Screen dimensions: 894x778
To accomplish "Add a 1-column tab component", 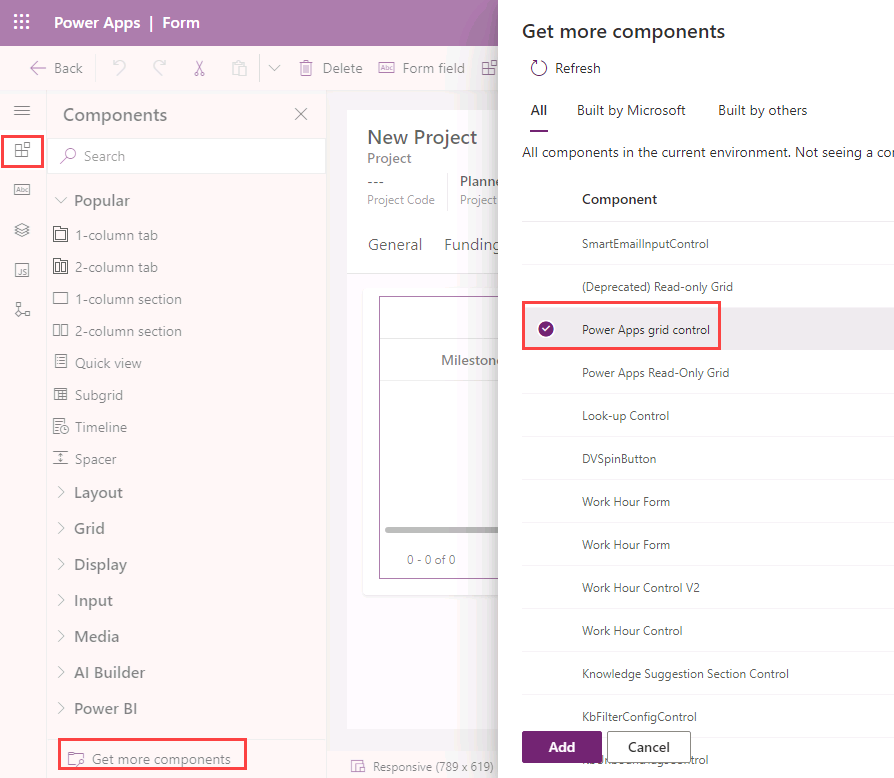I will [105, 235].
